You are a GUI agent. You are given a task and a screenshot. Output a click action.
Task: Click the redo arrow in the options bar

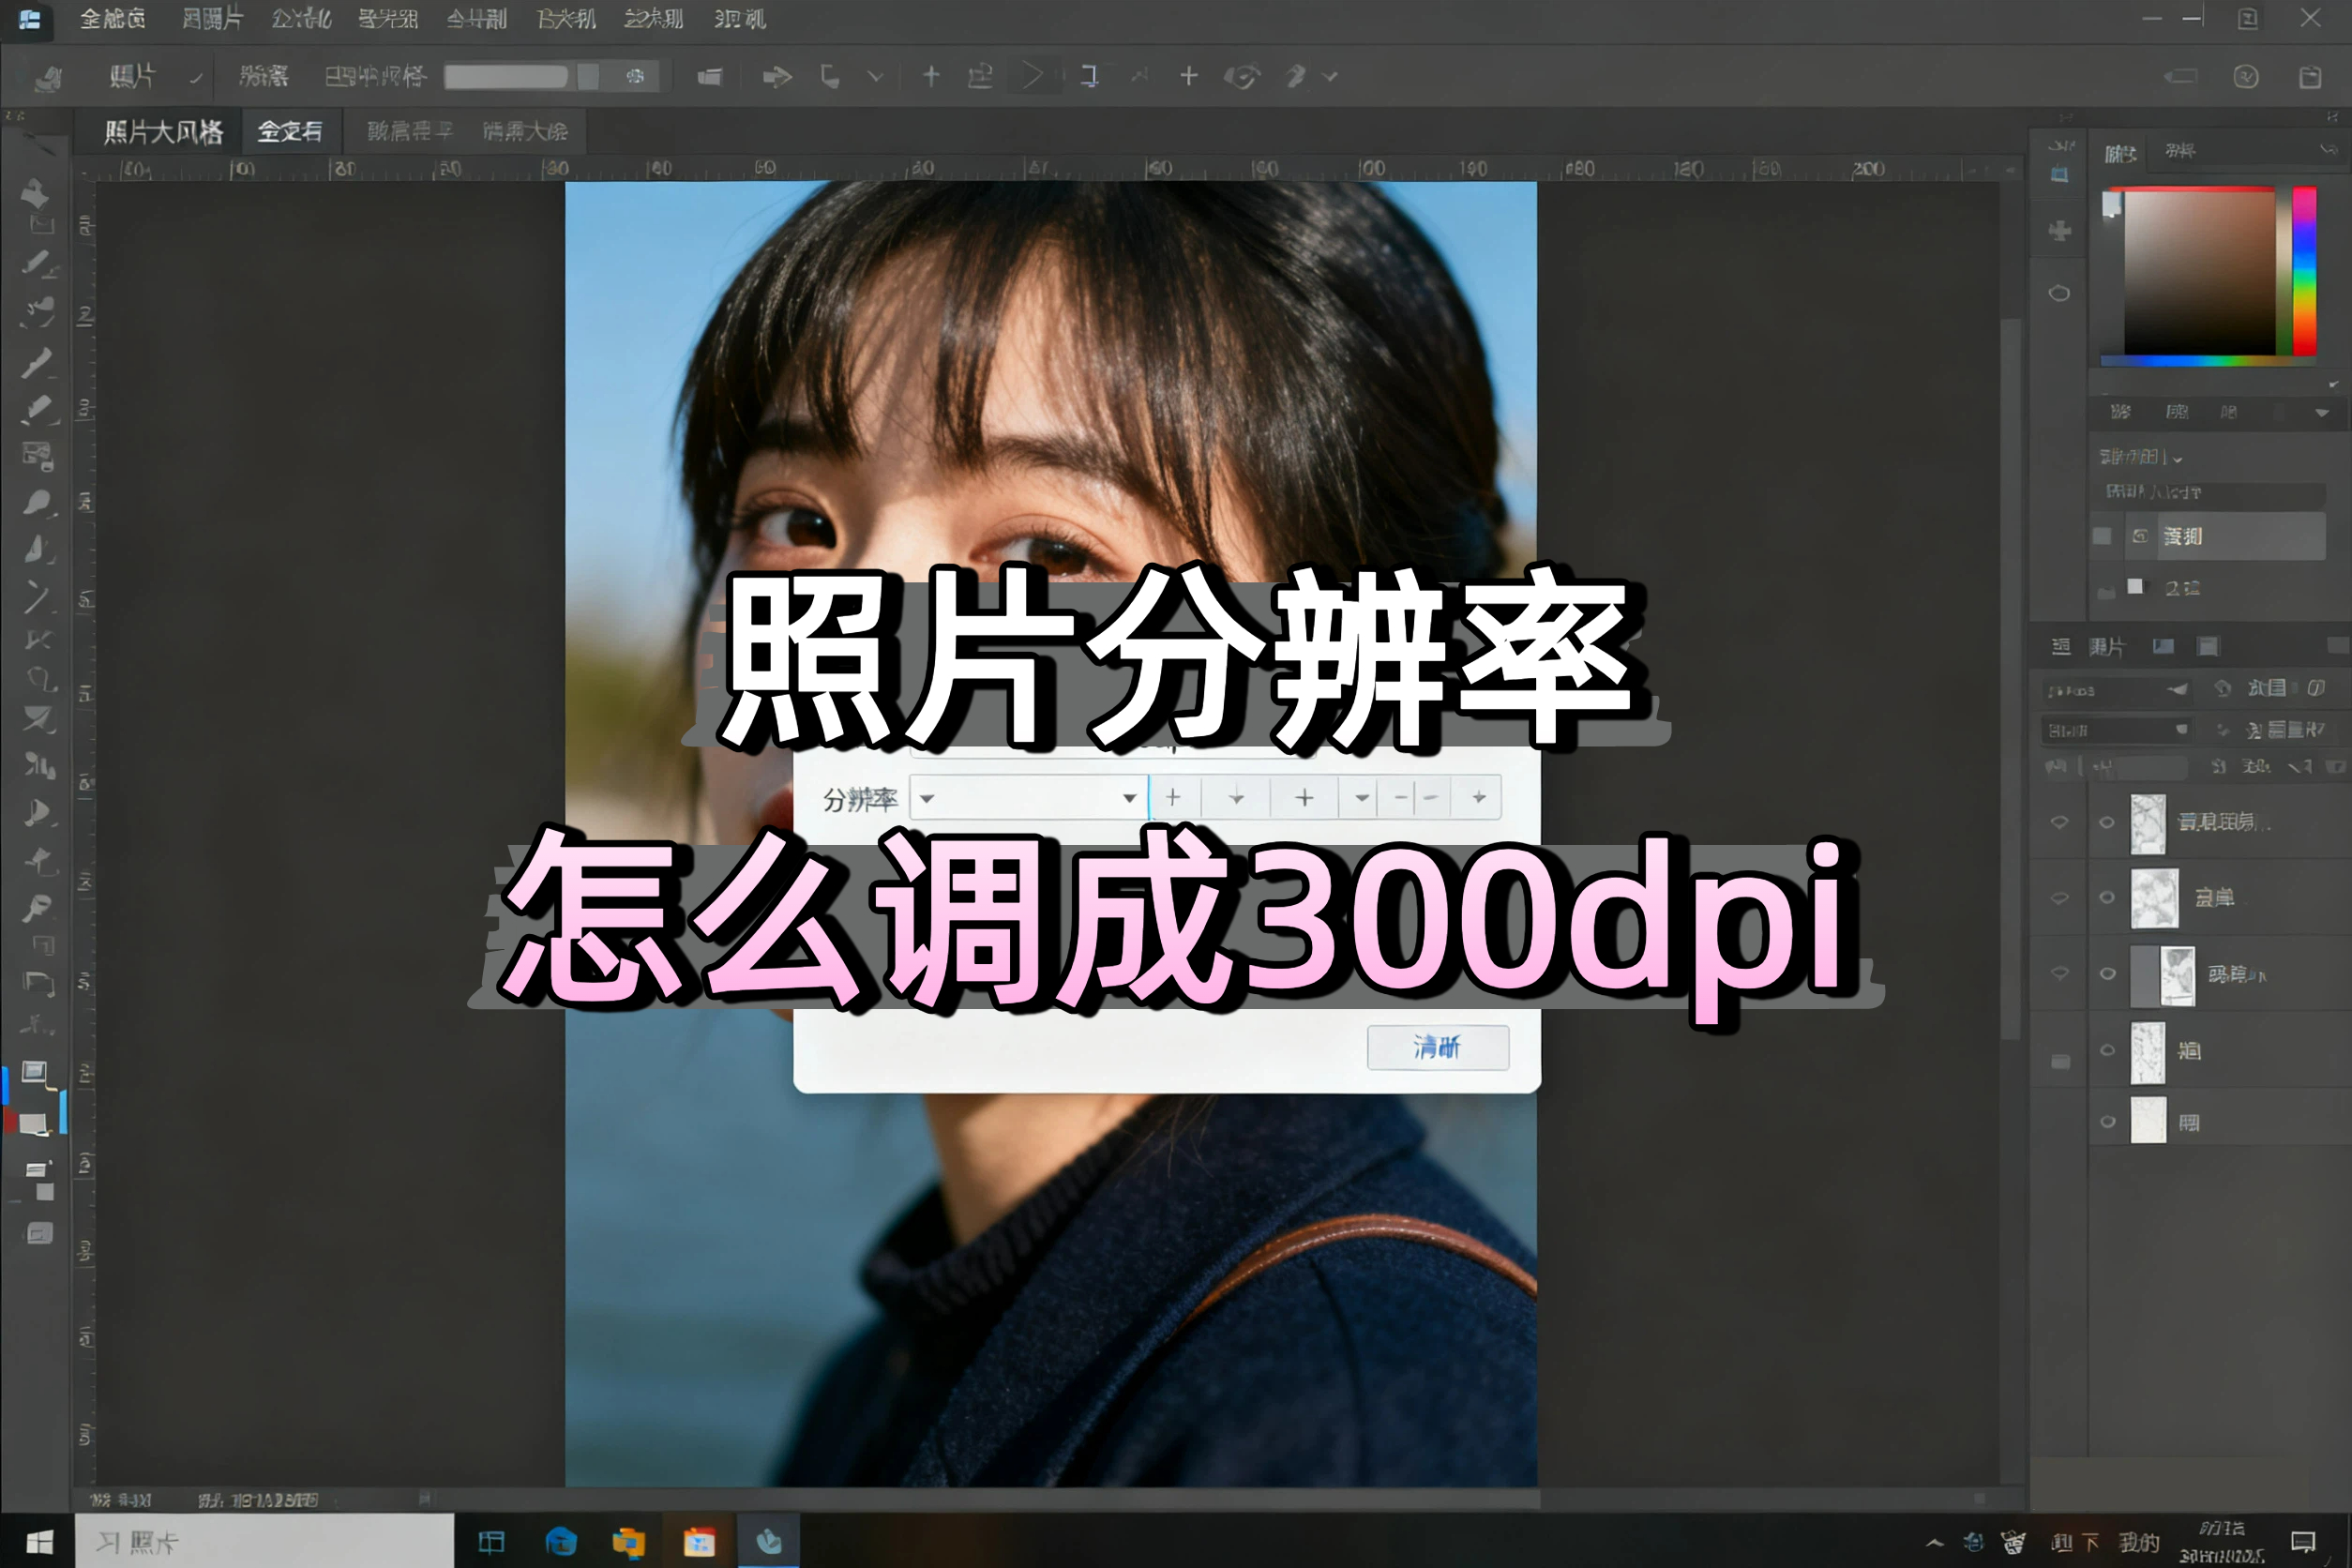(778, 76)
